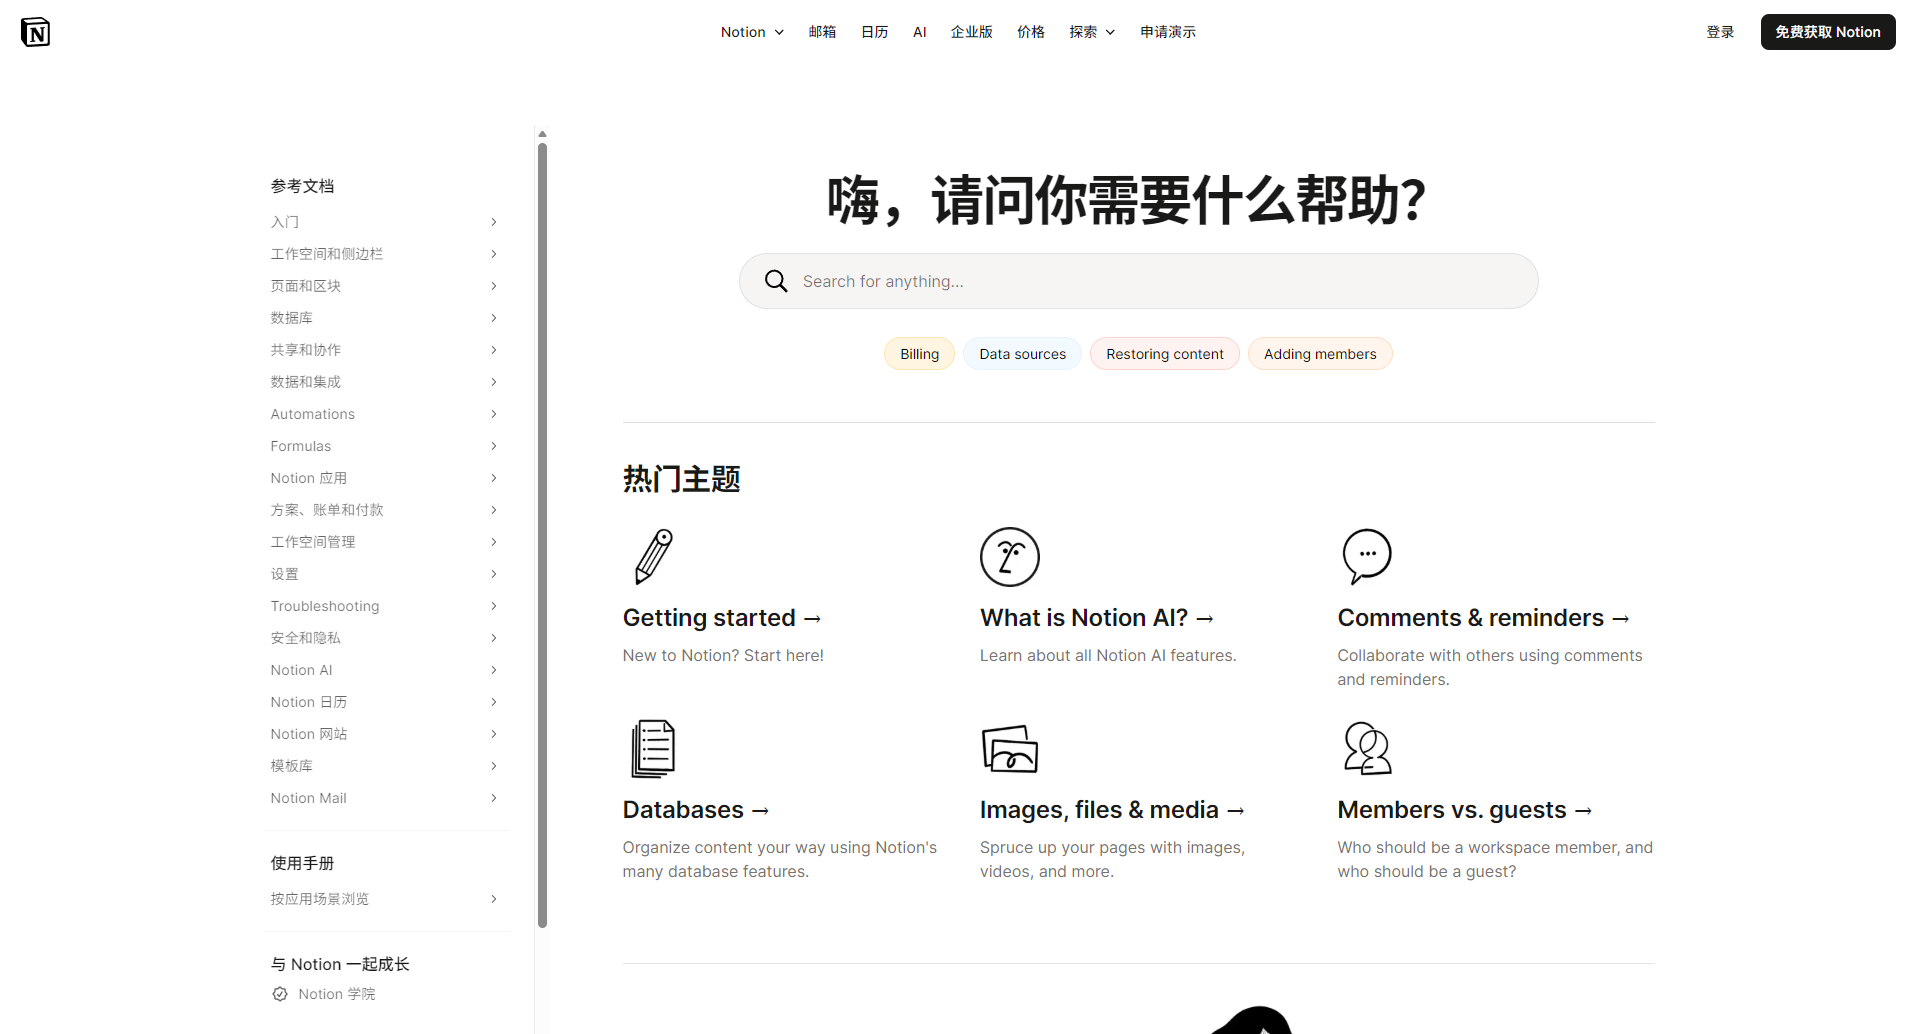Image resolution: width=1920 pixels, height=1034 pixels.
Task: Click the 免费获取 Notion button
Action: pyautogui.click(x=1827, y=31)
